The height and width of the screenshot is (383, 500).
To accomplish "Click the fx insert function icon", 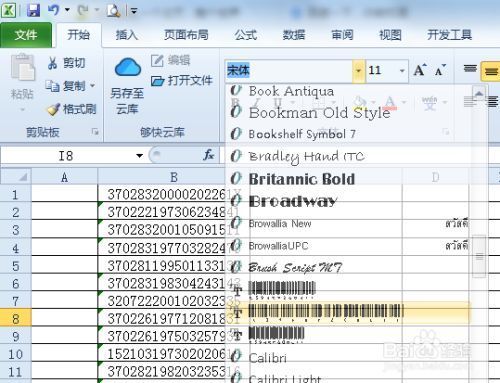I will (x=209, y=155).
